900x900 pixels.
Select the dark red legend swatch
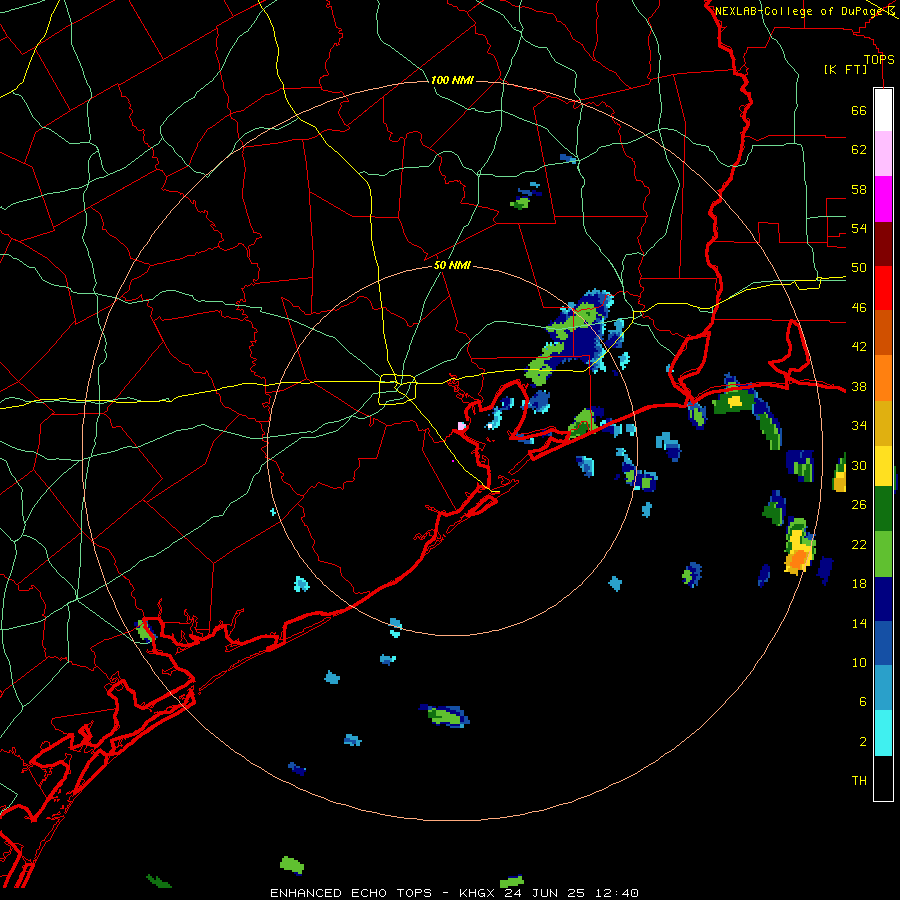[x=883, y=243]
